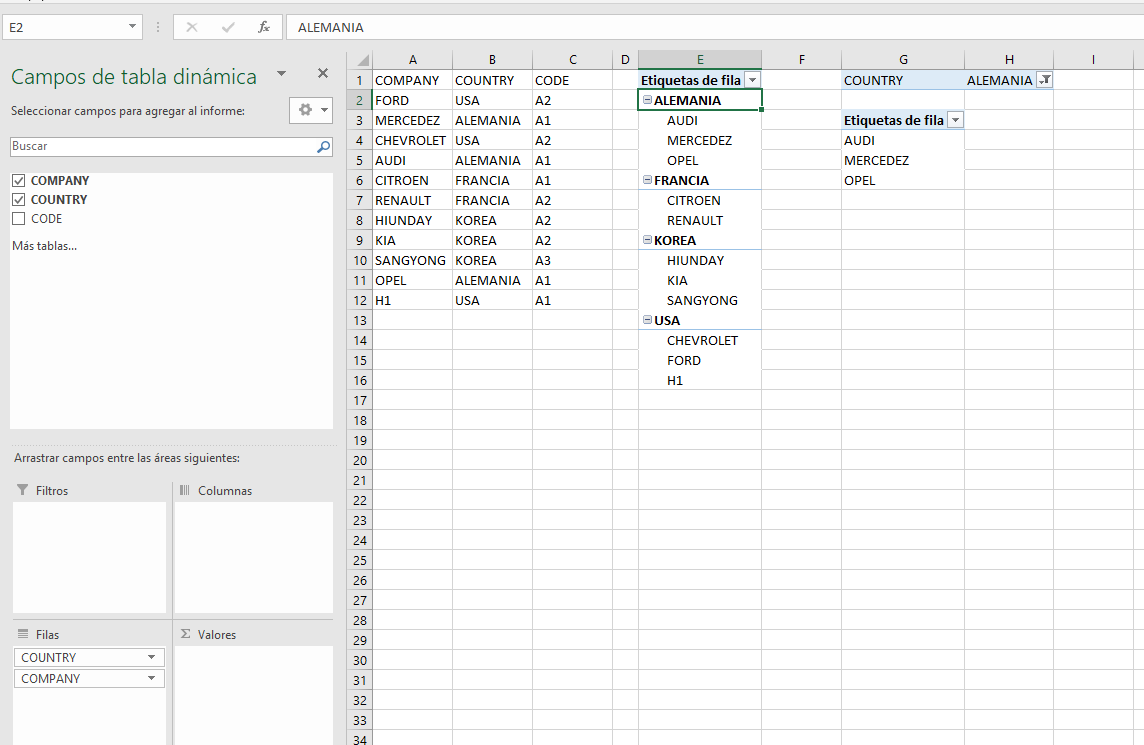
Task: Select column C header
Action: 572,60
